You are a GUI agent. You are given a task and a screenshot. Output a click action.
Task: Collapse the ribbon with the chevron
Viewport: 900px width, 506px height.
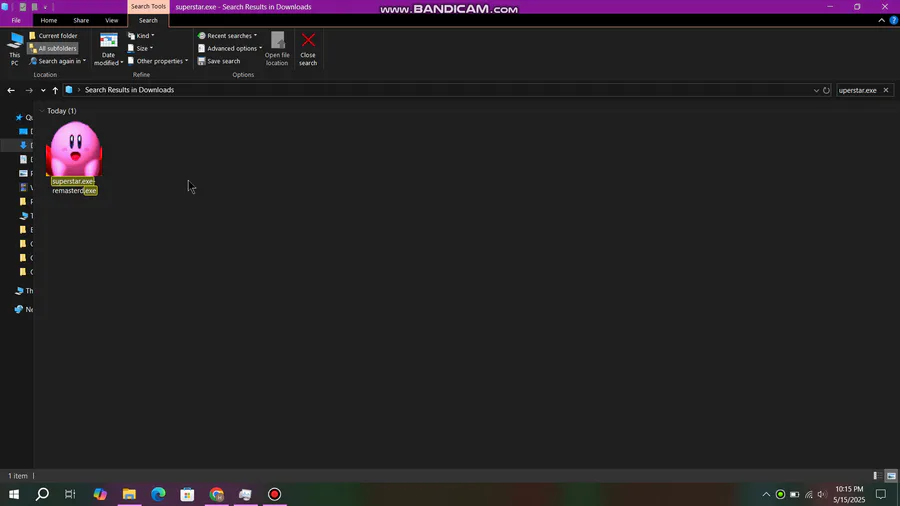(882, 20)
